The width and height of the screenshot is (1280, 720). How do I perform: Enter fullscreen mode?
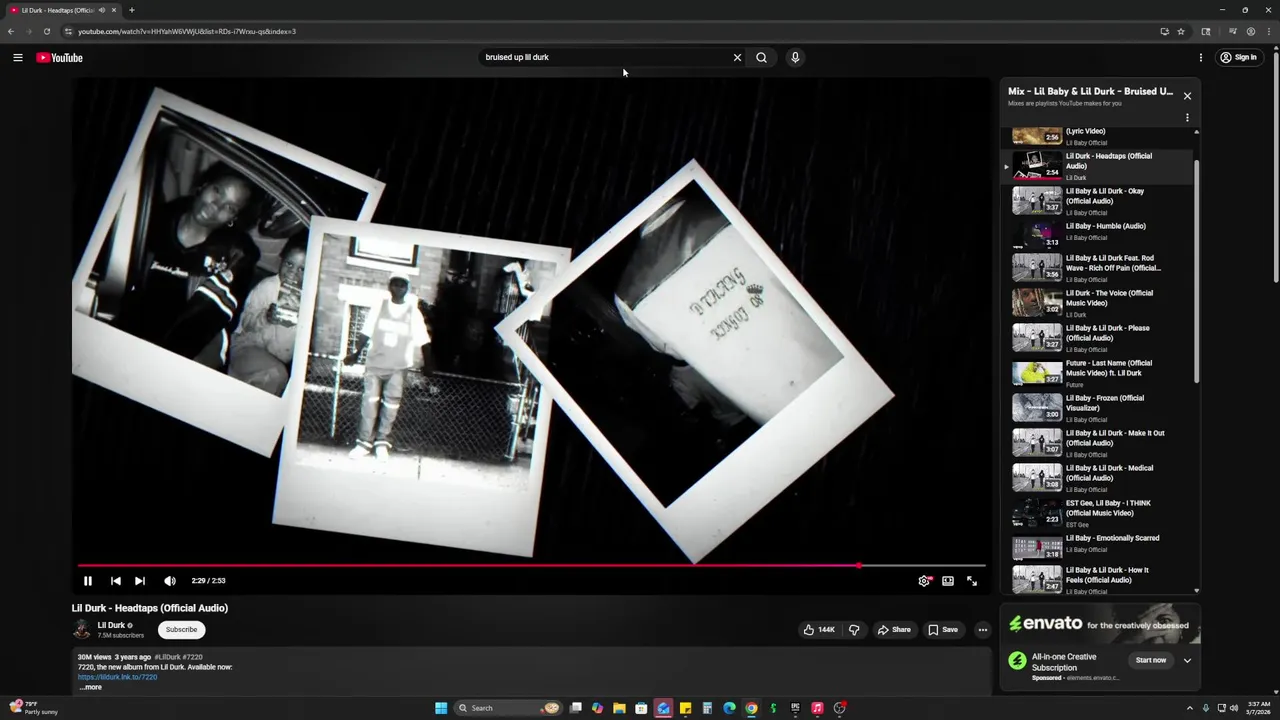972,580
